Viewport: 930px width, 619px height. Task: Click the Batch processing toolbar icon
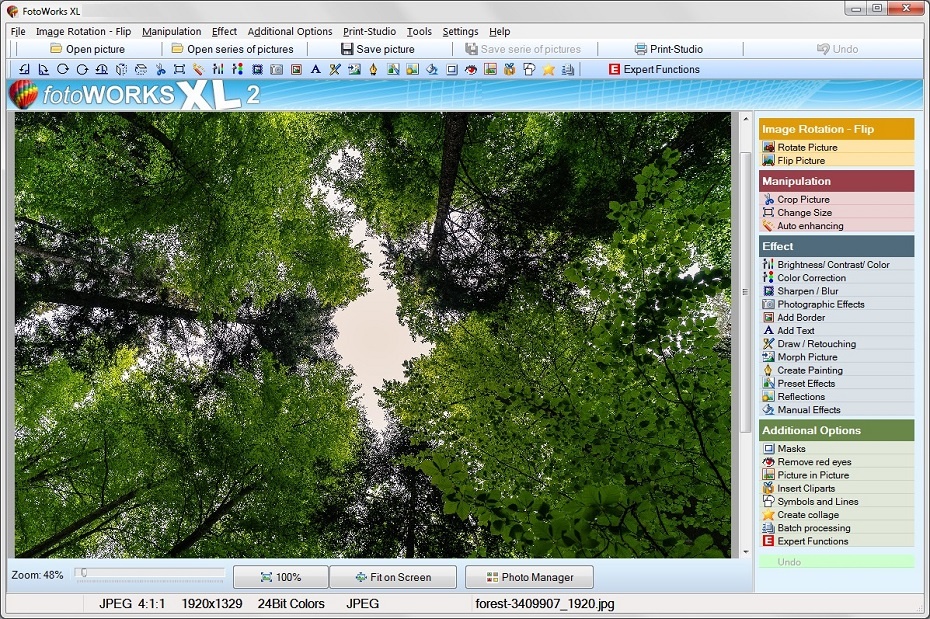coord(568,69)
